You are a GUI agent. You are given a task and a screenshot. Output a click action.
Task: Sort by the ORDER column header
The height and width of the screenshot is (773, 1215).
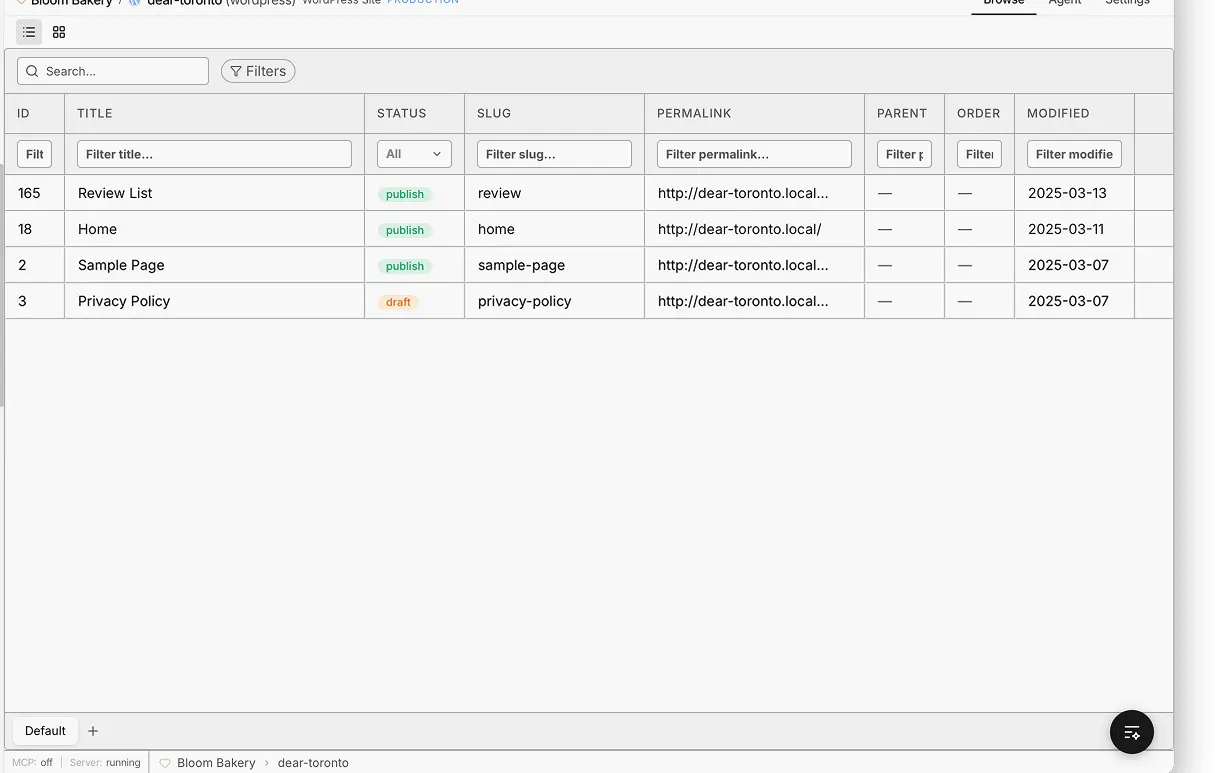point(979,113)
